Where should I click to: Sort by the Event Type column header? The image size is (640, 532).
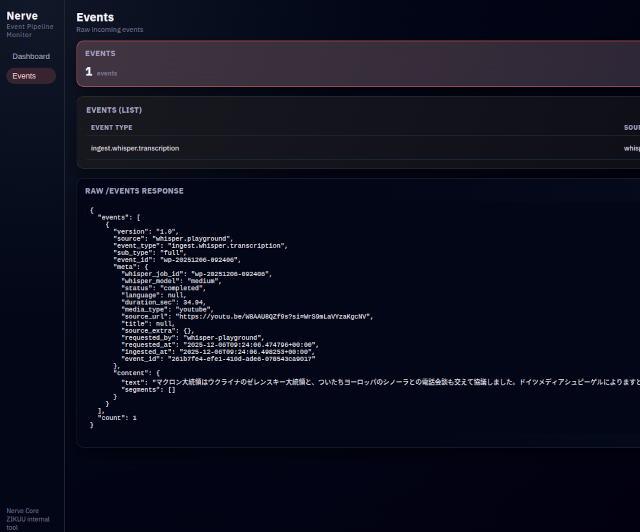click(111, 128)
